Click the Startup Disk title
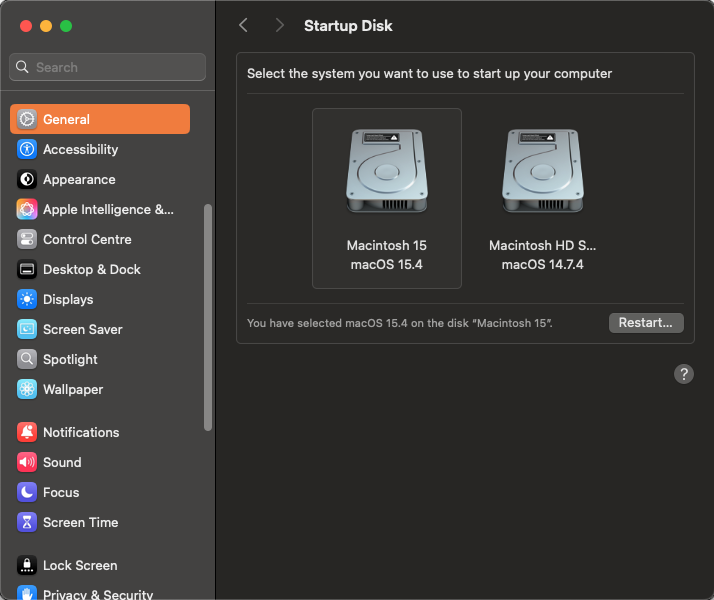Viewport: 714px width, 600px height. click(x=348, y=26)
